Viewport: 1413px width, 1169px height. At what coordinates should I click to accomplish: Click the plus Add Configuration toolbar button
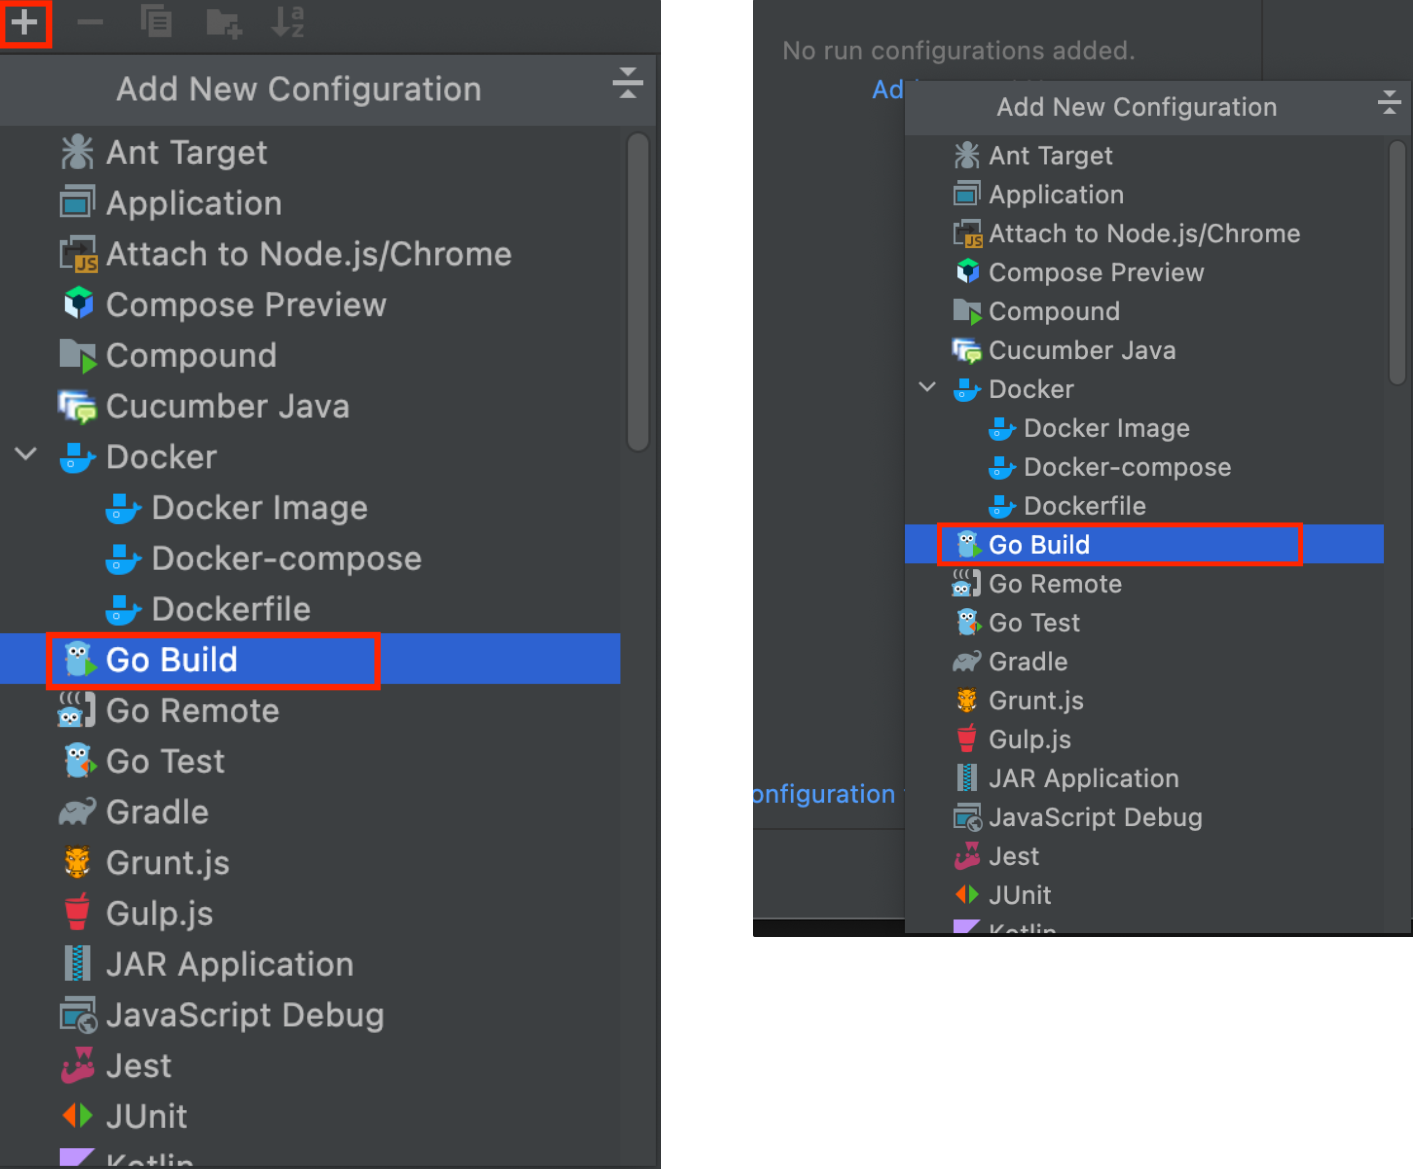(25, 22)
